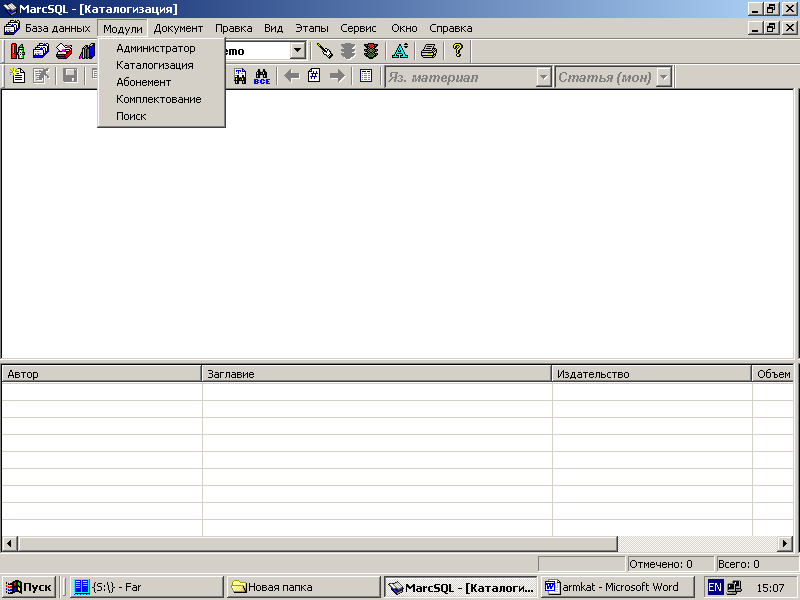The width and height of the screenshot is (800, 600).
Task: Expand the database selection dropdown arrow
Action: 297,51
